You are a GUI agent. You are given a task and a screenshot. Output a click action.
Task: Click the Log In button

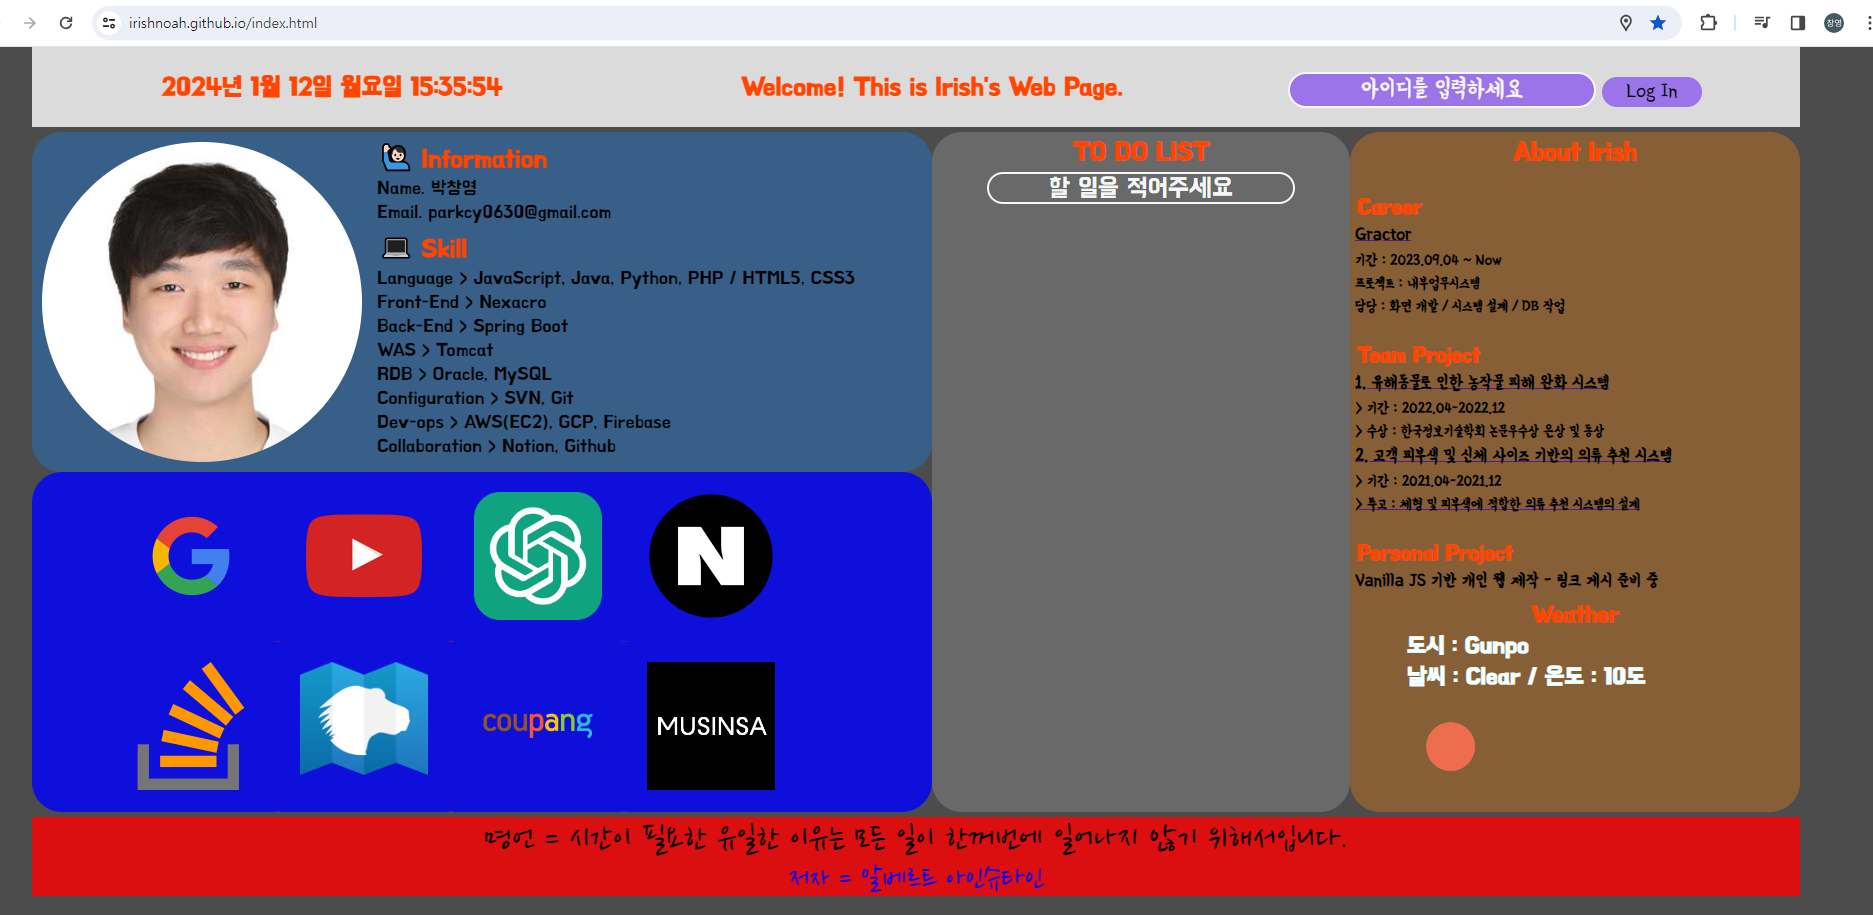pos(1651,91)
